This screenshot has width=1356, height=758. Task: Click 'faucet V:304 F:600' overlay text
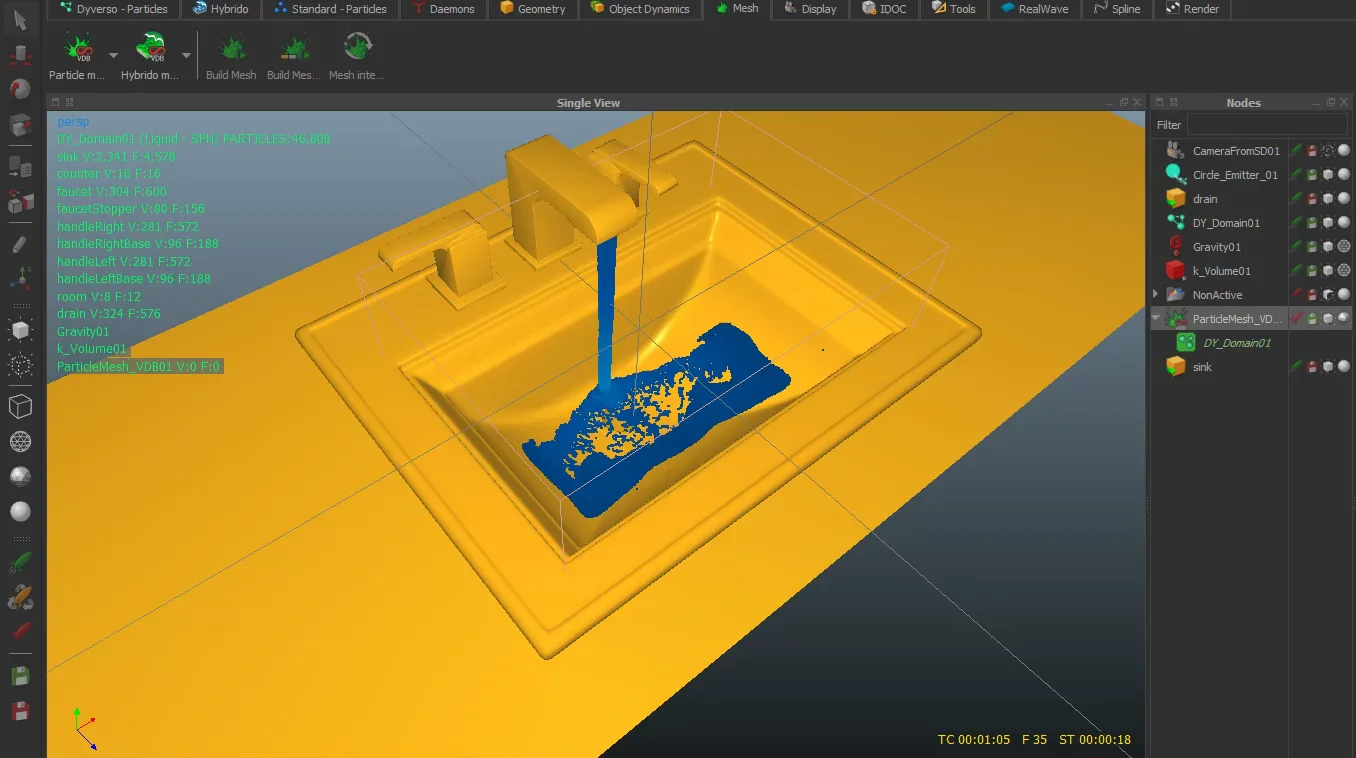112,191
